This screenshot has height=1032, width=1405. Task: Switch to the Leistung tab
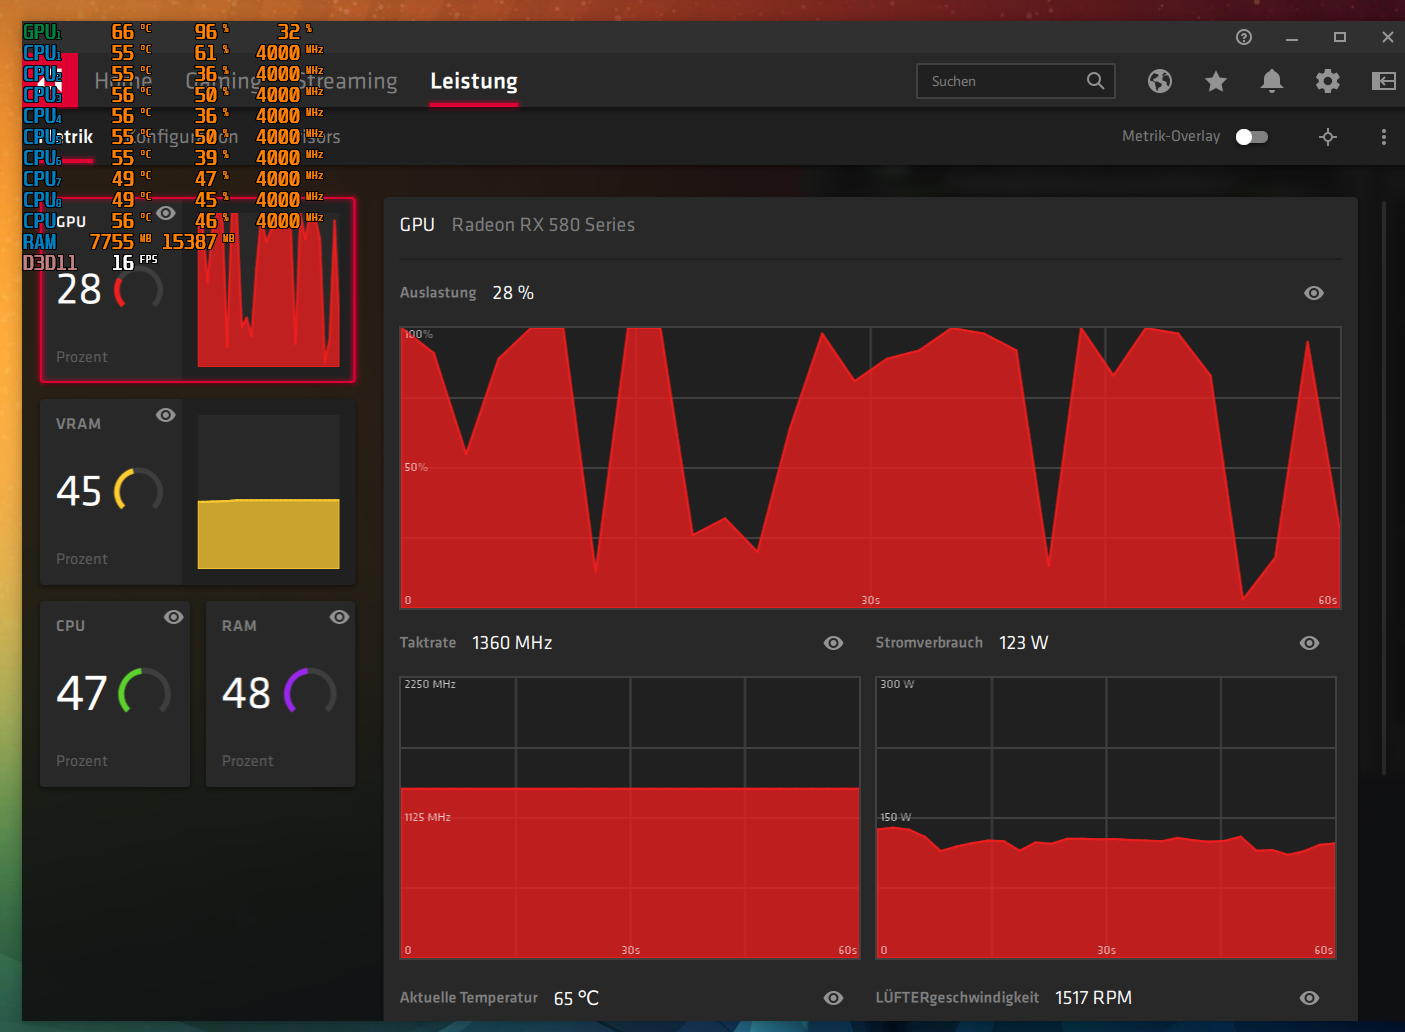474,81
